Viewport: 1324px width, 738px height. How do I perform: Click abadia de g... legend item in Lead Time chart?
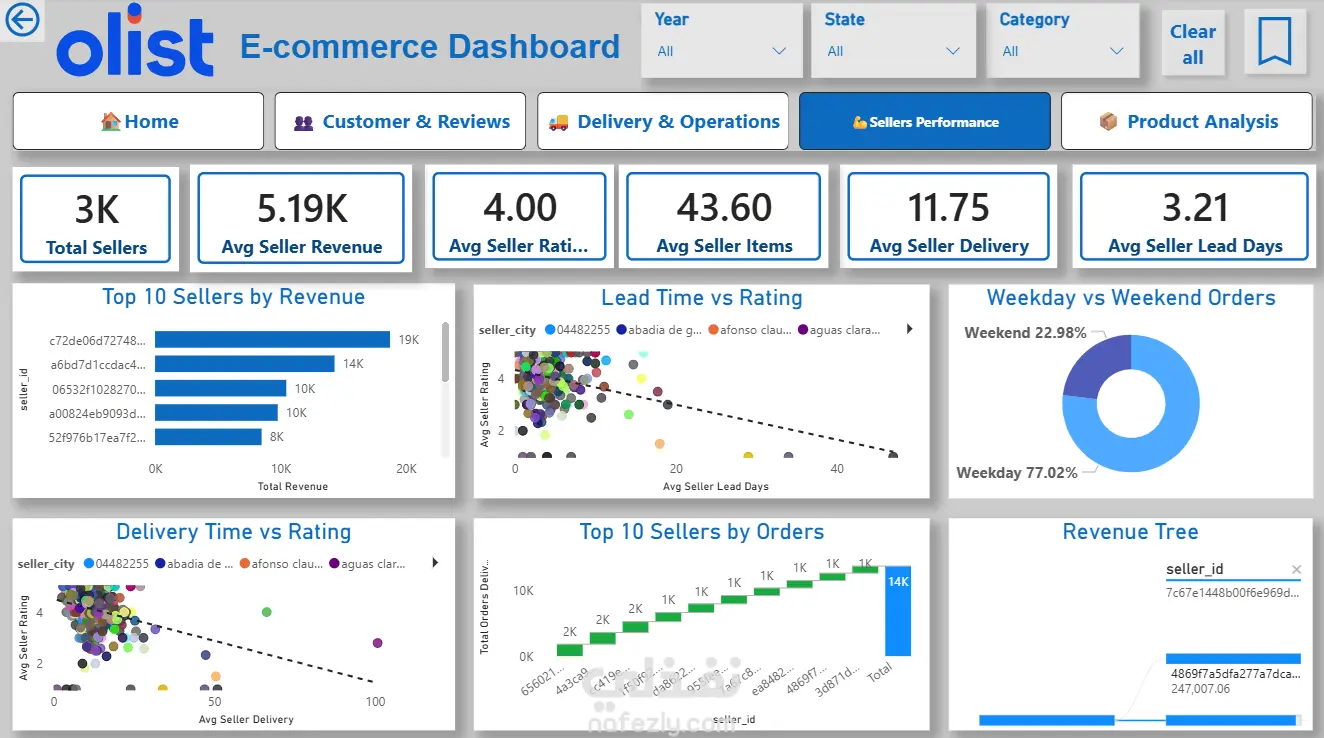659,330
